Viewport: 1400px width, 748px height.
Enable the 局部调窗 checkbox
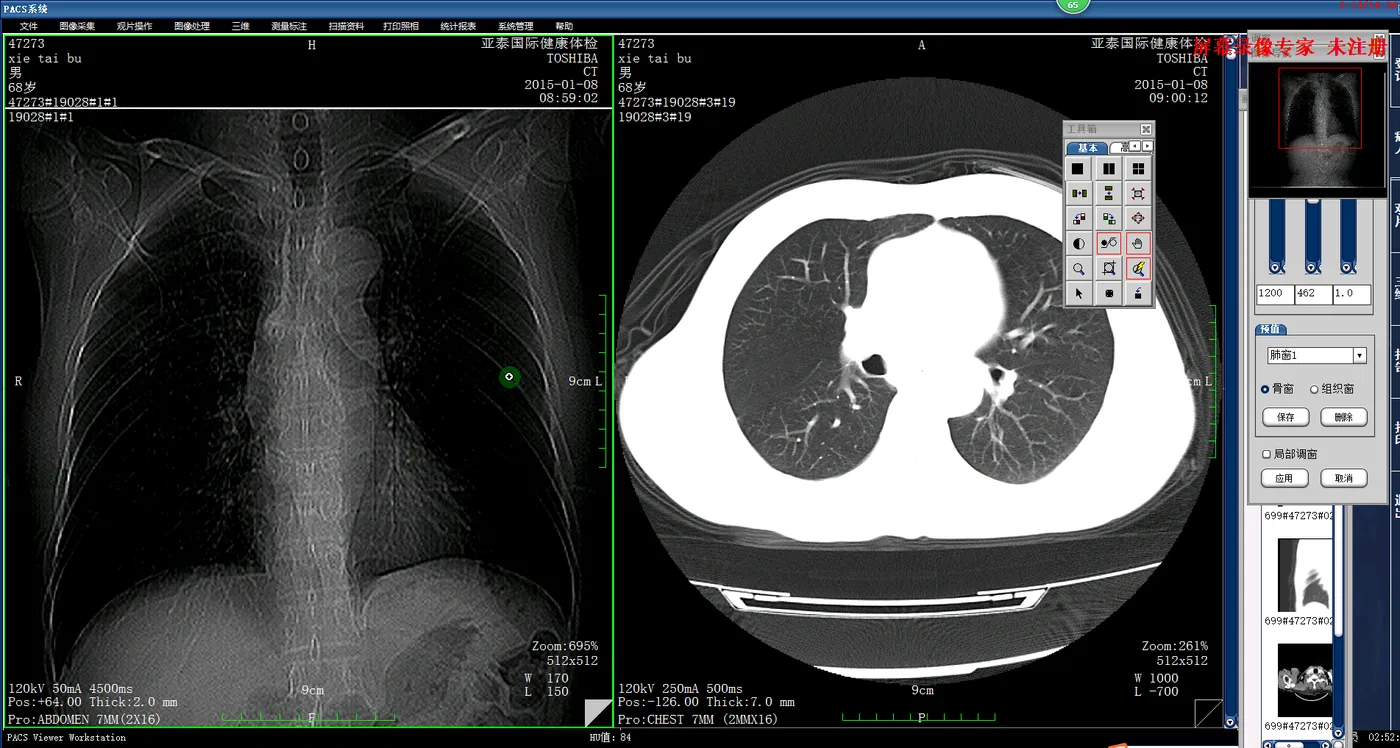[1266, 454]
